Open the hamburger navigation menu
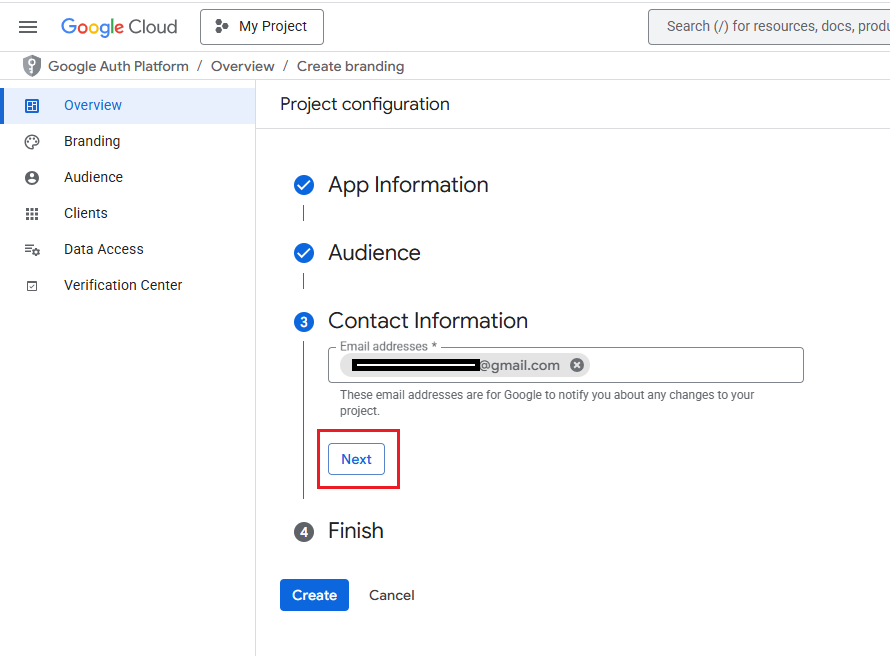Viewport: 890px width, 656px height. (x=28, y=27)
